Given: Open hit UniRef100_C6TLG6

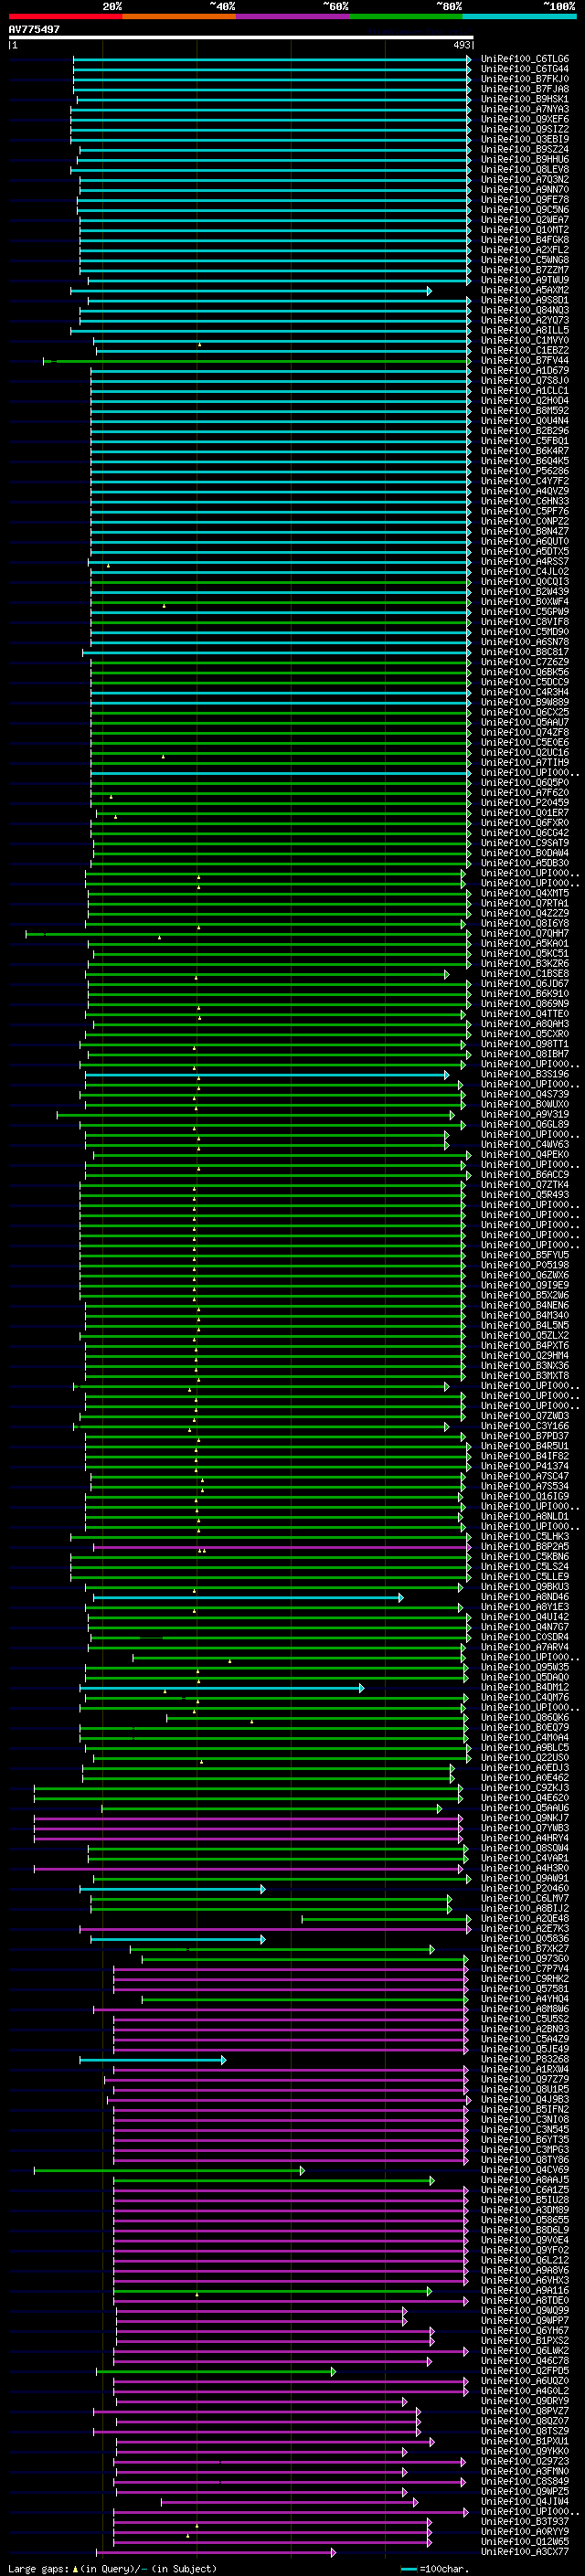Looking at the screenshot, I should [x=524, y=60].
